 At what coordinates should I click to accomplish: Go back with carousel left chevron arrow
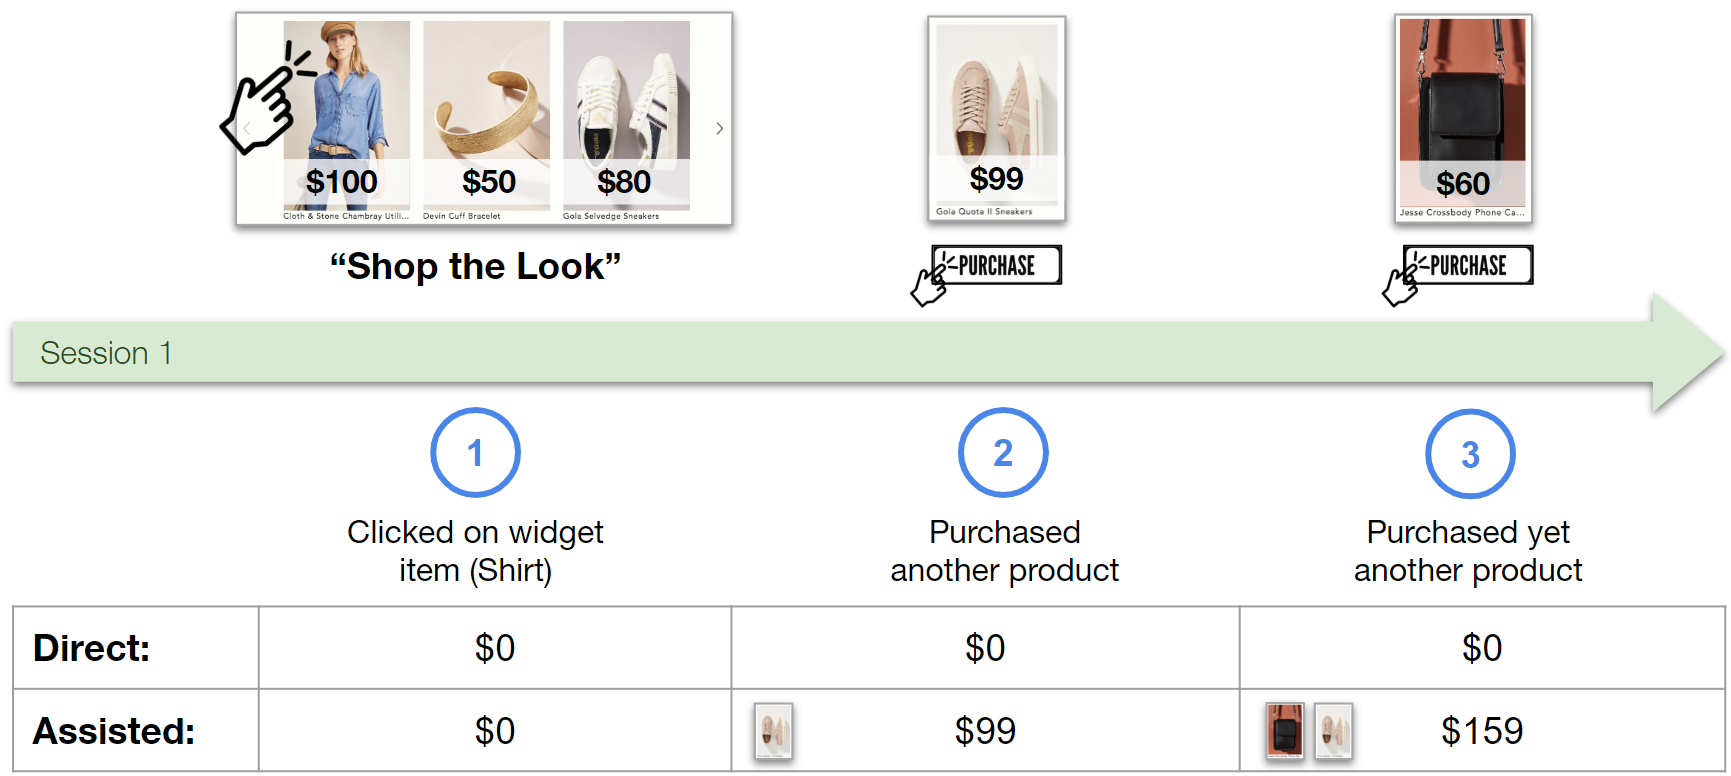247,128
